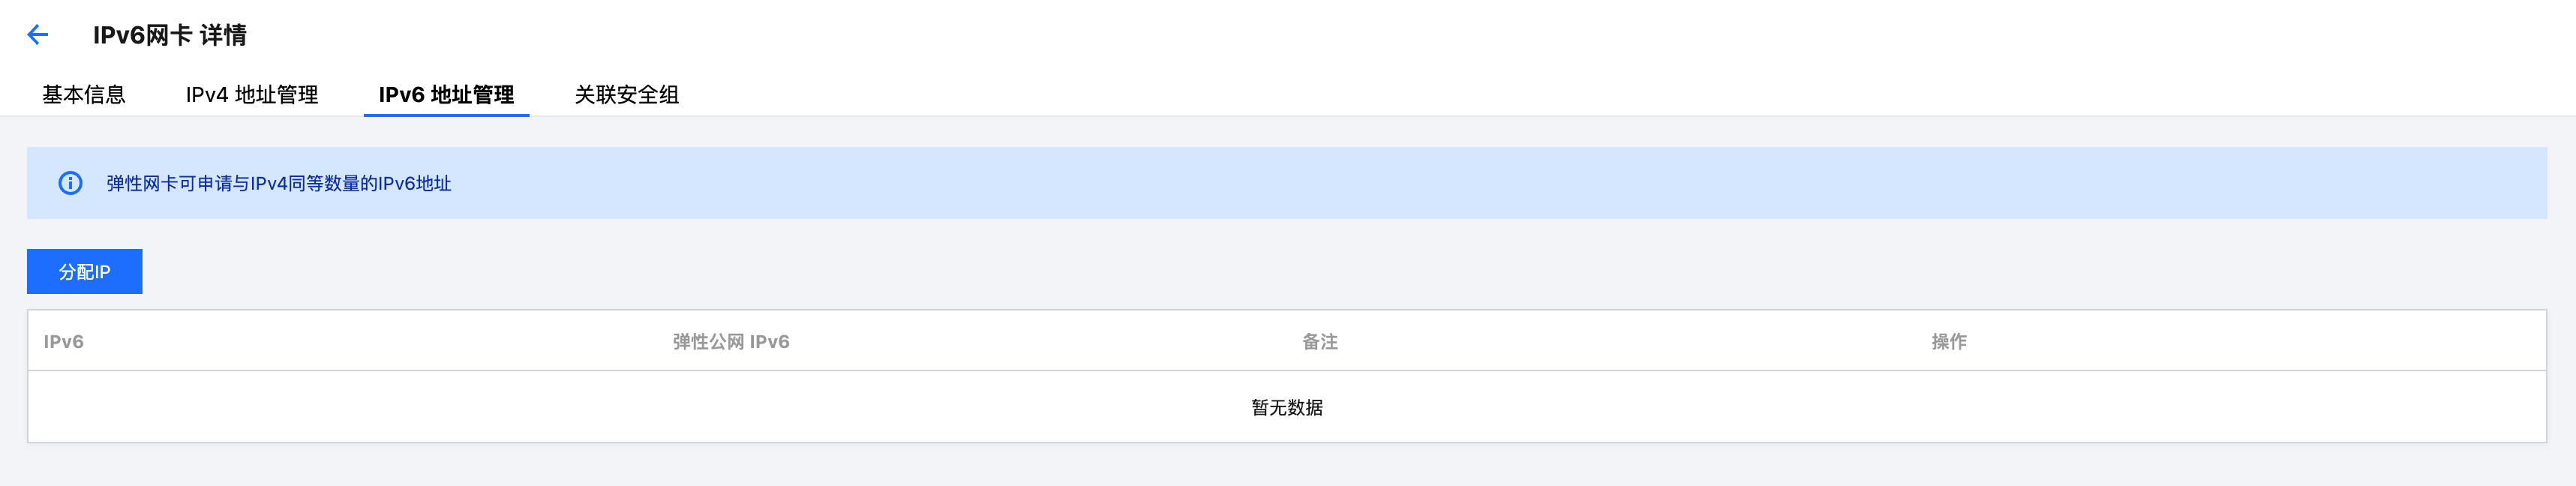Viewport: 2576px width, 486px height.
Task: Click empty table row left of 暂无数据
Action: pyautogui.click(x=600, y=407)
